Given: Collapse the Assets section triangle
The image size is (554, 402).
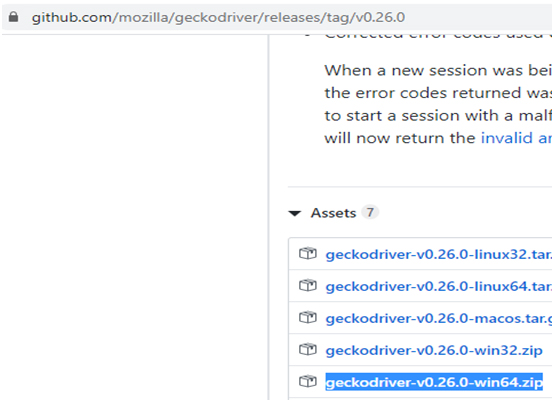Looking at the screenshot, I should tap(295, 213).
